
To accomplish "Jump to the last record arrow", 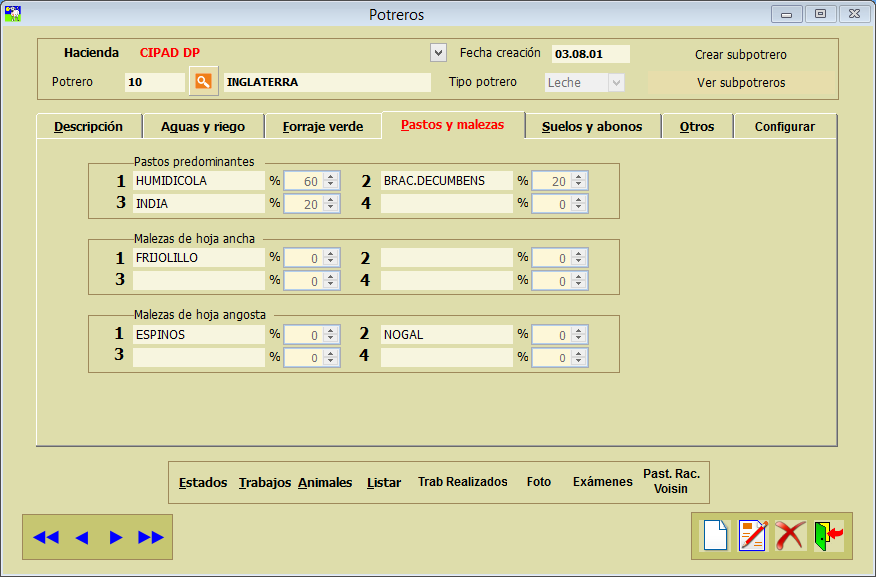I will [x=151, y=537].
